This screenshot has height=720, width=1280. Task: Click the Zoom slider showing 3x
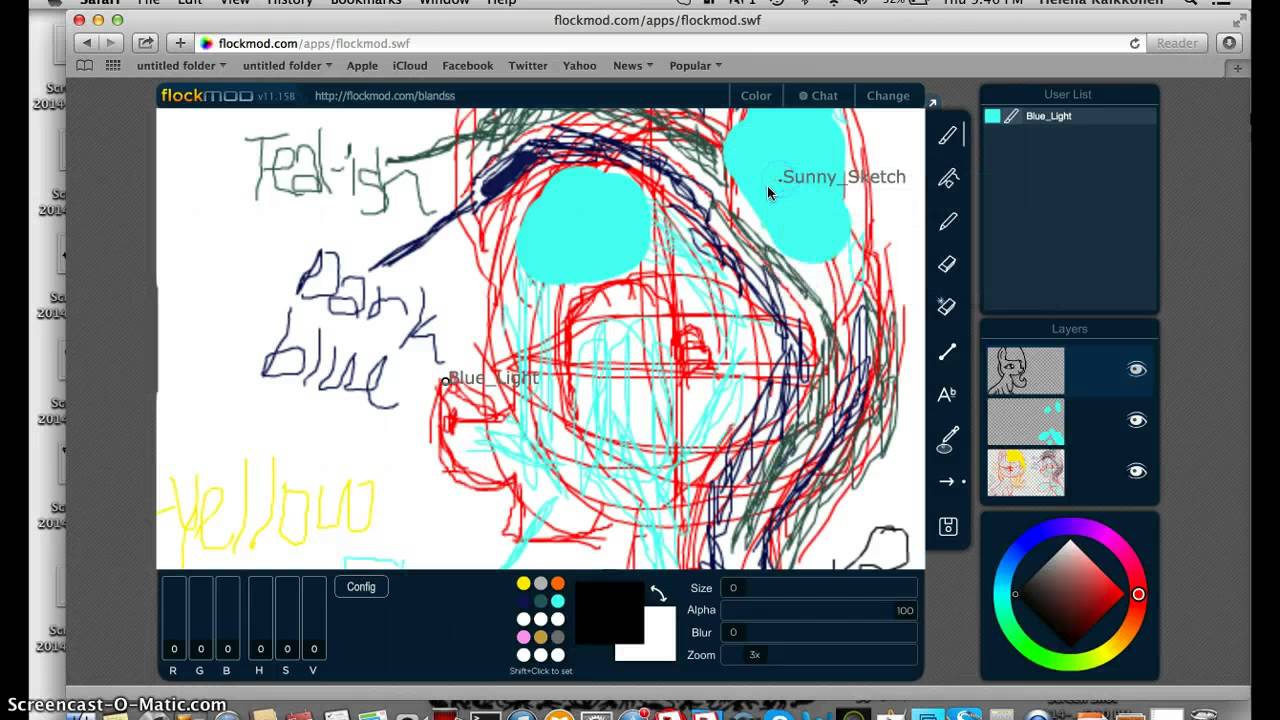820,655
